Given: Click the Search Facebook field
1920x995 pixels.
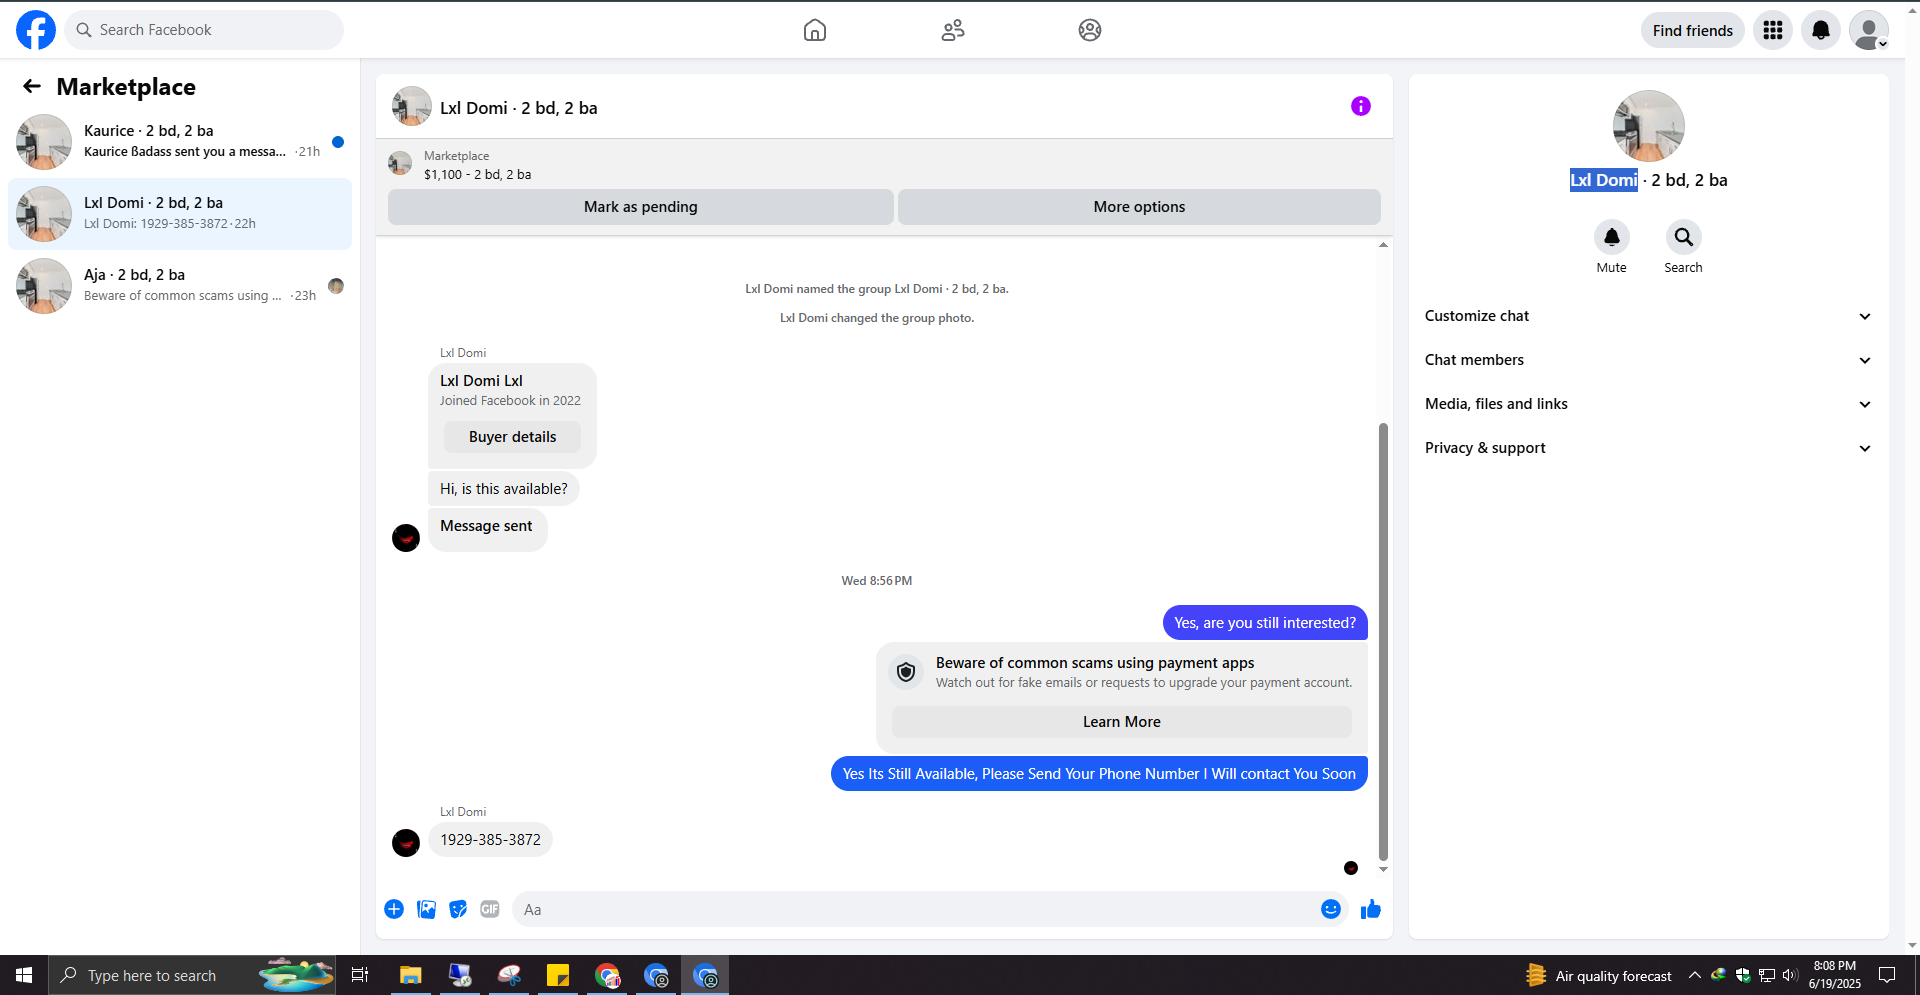Looking at the screenshot, I should (204, 30).
